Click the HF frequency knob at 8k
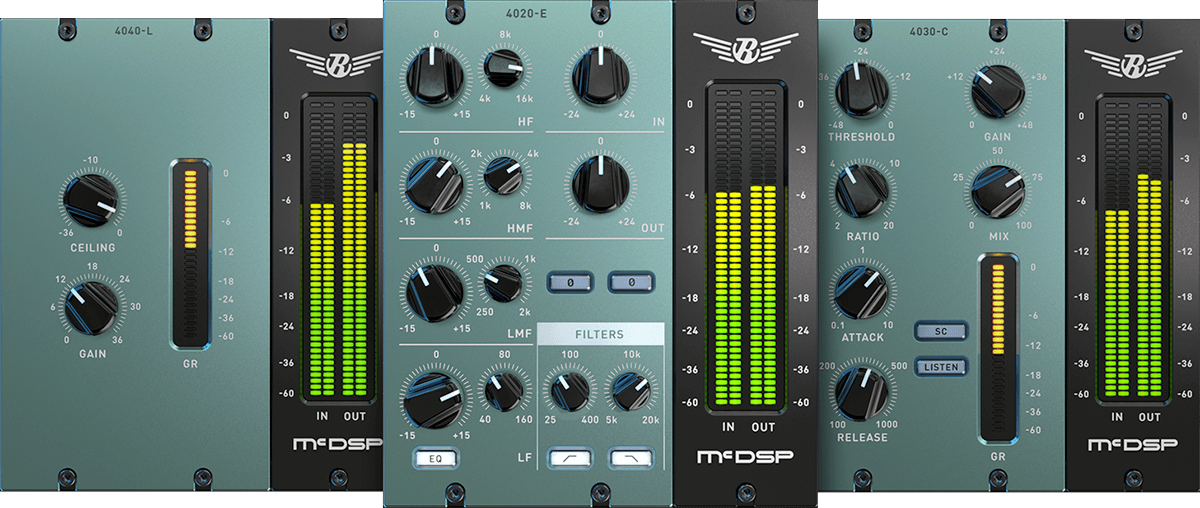Viewport: 1200px width, 508px height. (504, 69)
